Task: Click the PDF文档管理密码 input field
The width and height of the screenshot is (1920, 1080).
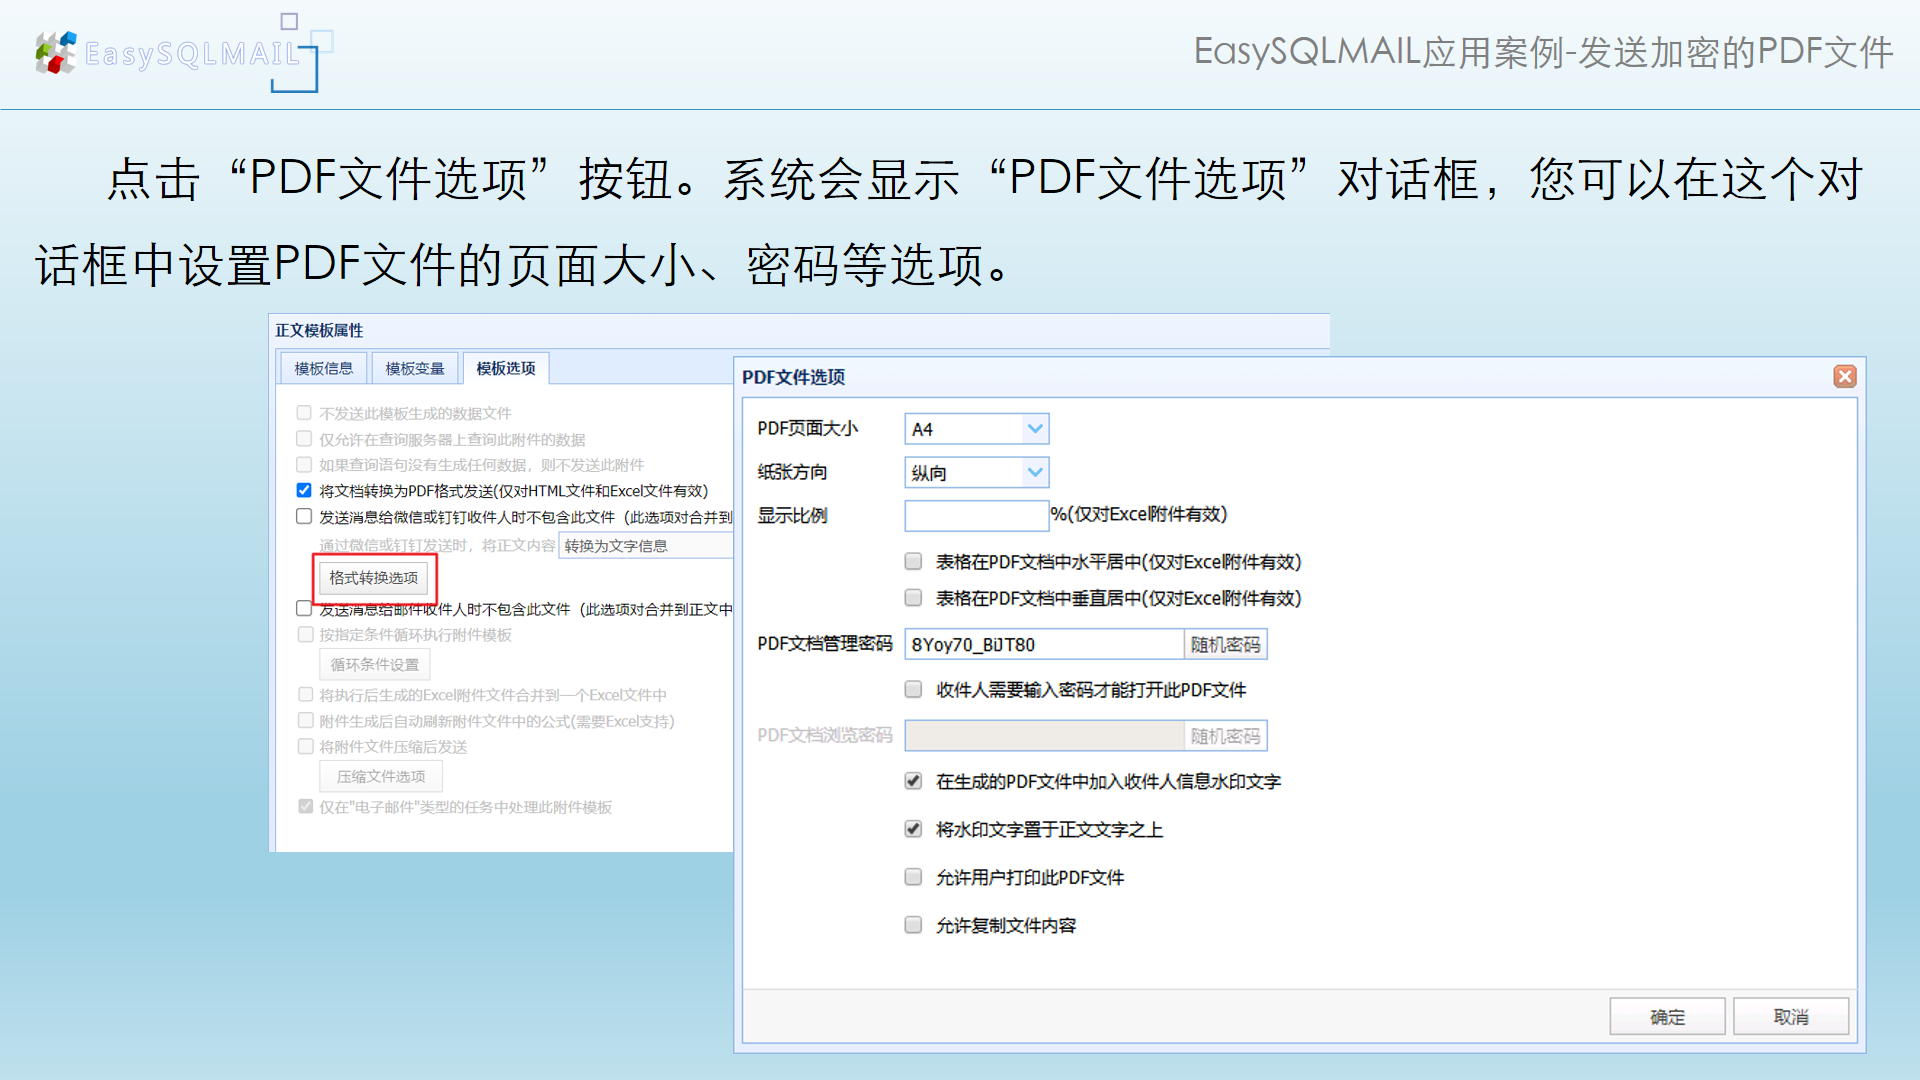Action: coord(1044,644)
